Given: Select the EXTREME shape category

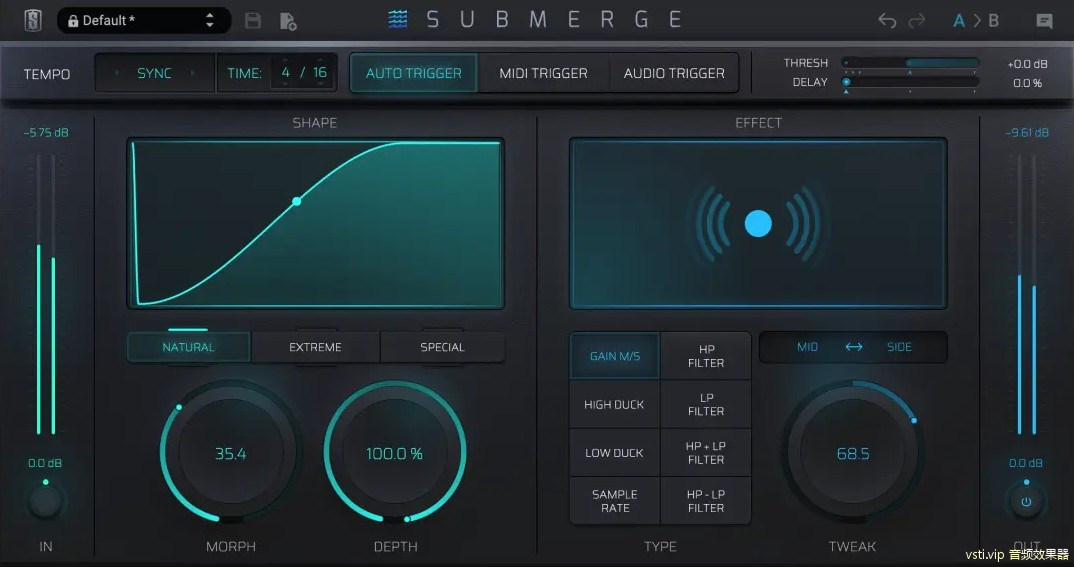Looking at the screenshot, I should (315, 347).
